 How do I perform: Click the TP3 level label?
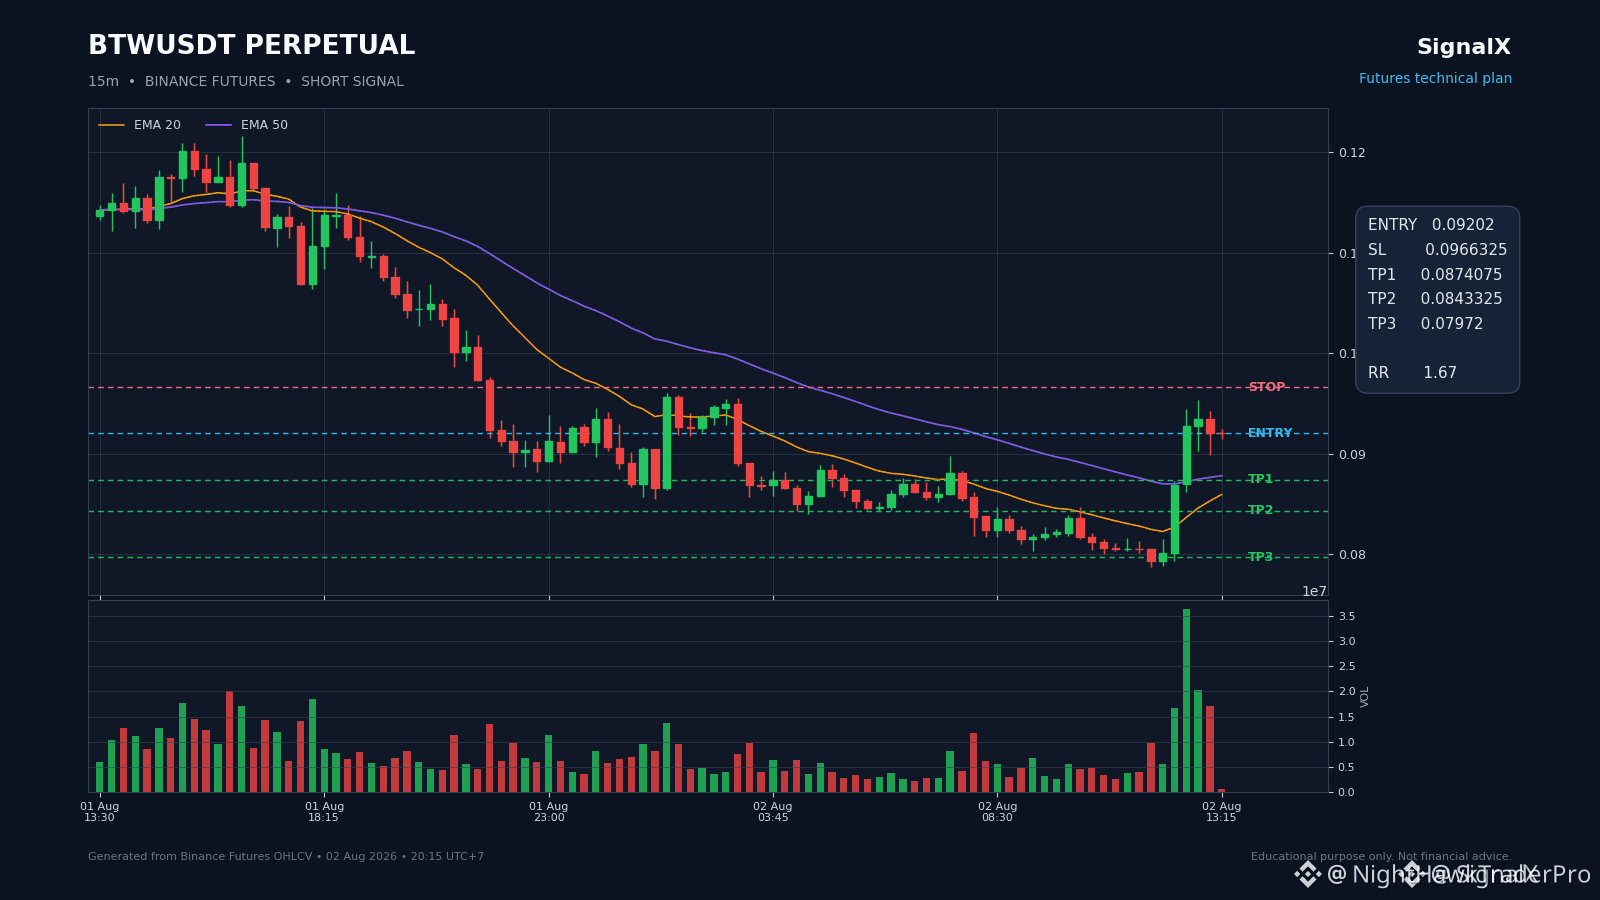point(1260,557)
